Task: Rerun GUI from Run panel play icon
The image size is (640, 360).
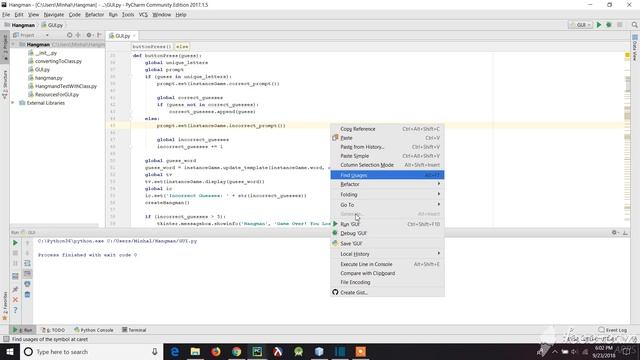Action: tap(15, 243)
